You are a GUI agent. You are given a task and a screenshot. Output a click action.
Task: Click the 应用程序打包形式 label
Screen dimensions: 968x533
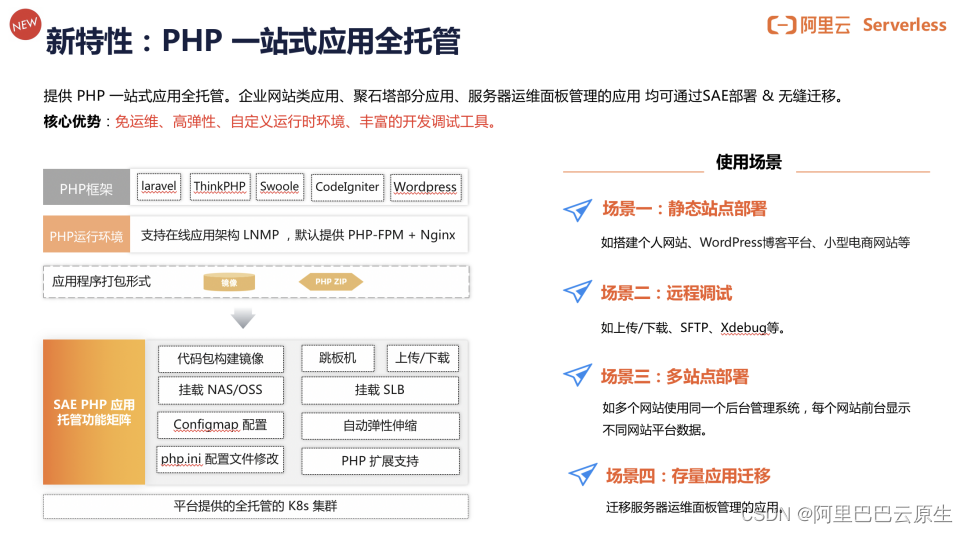[x=101, y=282]
